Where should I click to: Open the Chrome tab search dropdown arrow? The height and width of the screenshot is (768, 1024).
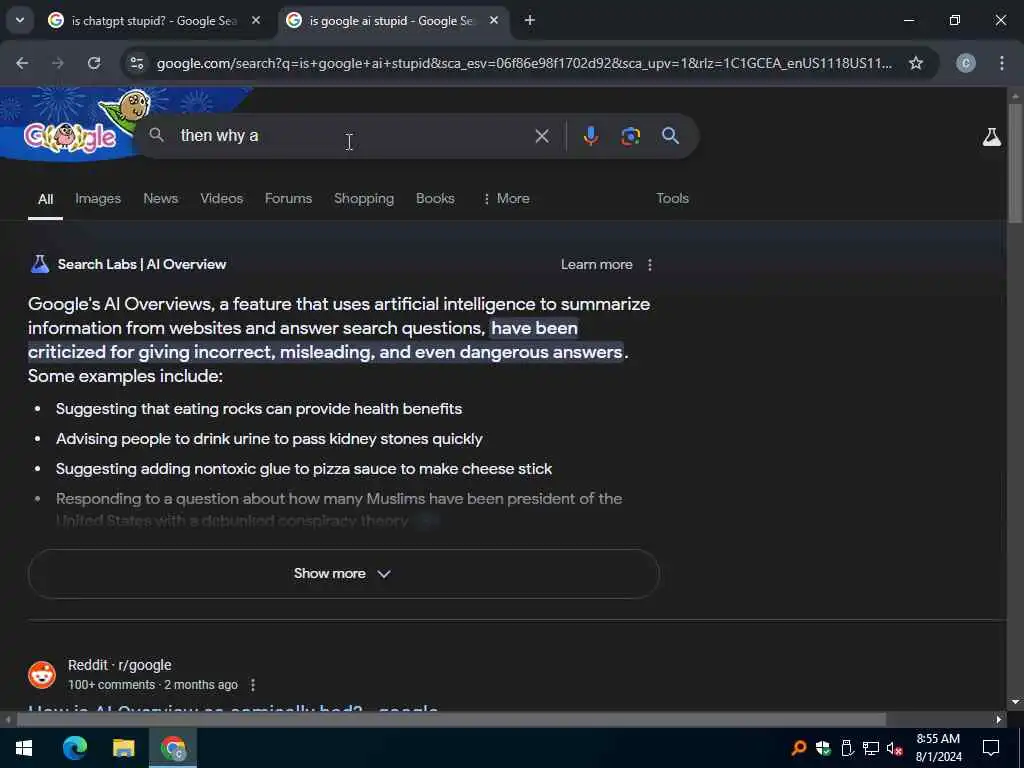[x=20, y=20]
